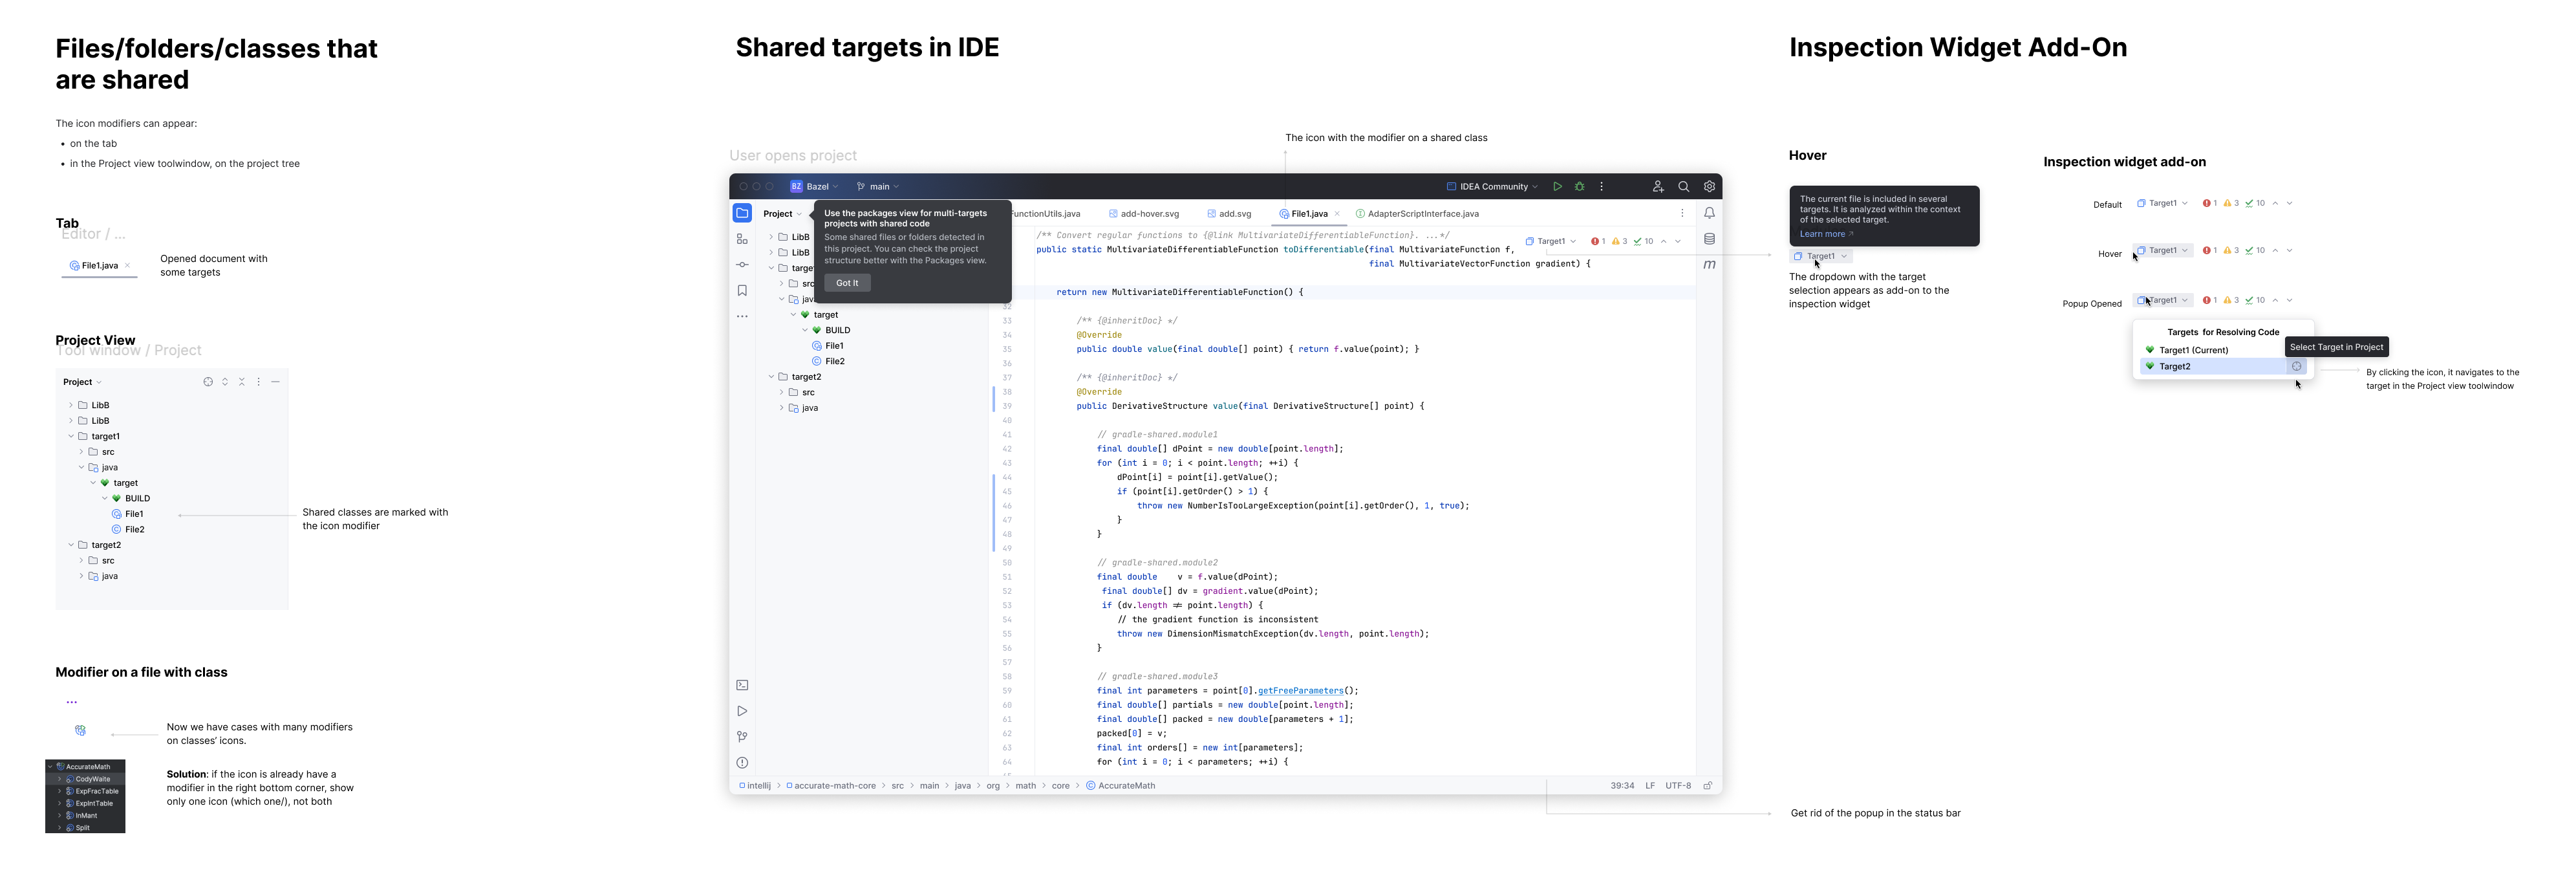Click 'Got it' button in packages view popup
This screenshot has height=894, width=2576.
pos(848,283)
